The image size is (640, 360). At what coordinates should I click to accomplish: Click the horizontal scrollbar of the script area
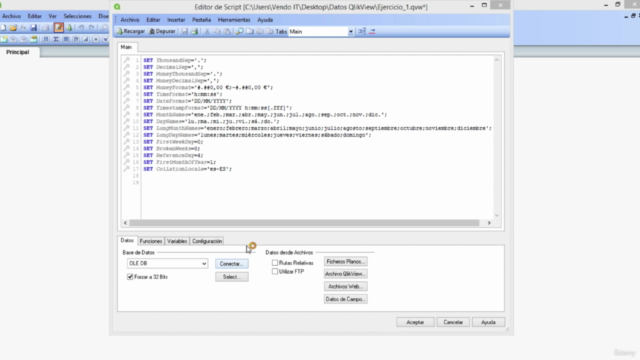(x=304, y=223)
